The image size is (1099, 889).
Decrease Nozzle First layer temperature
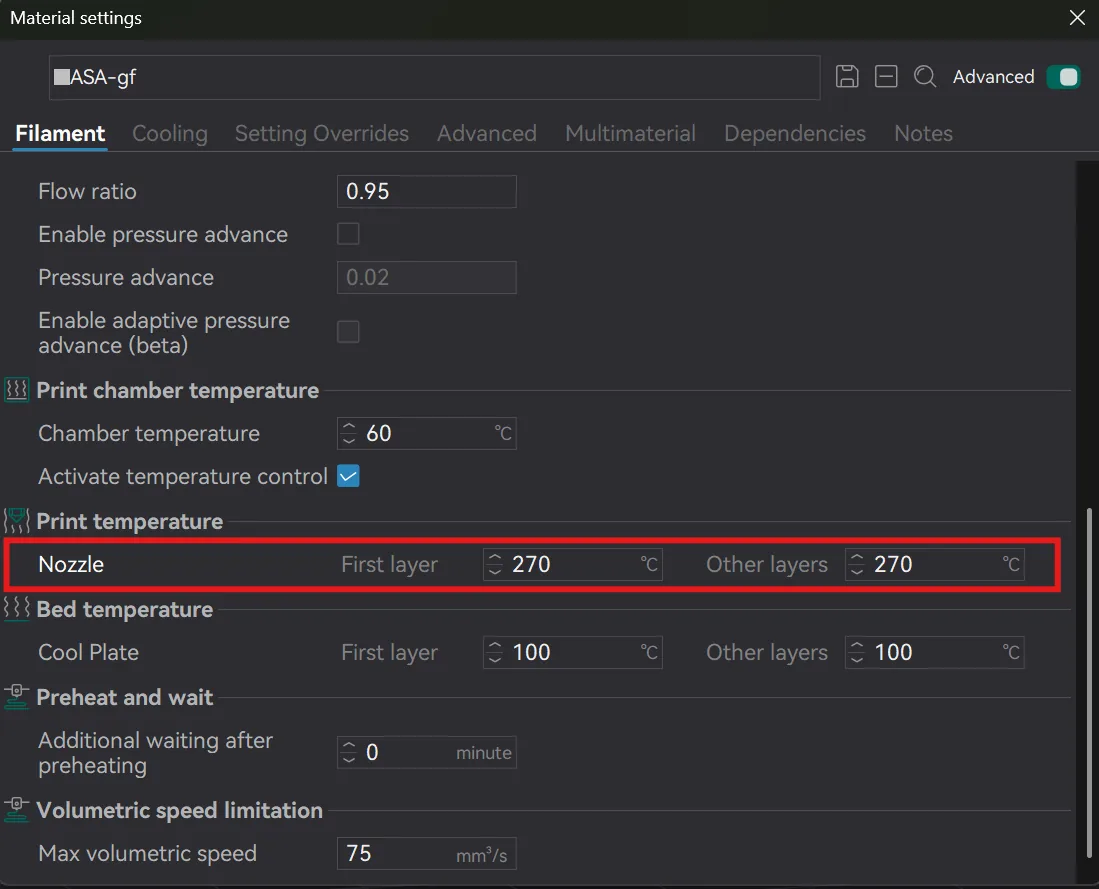[x=495, y=572]
